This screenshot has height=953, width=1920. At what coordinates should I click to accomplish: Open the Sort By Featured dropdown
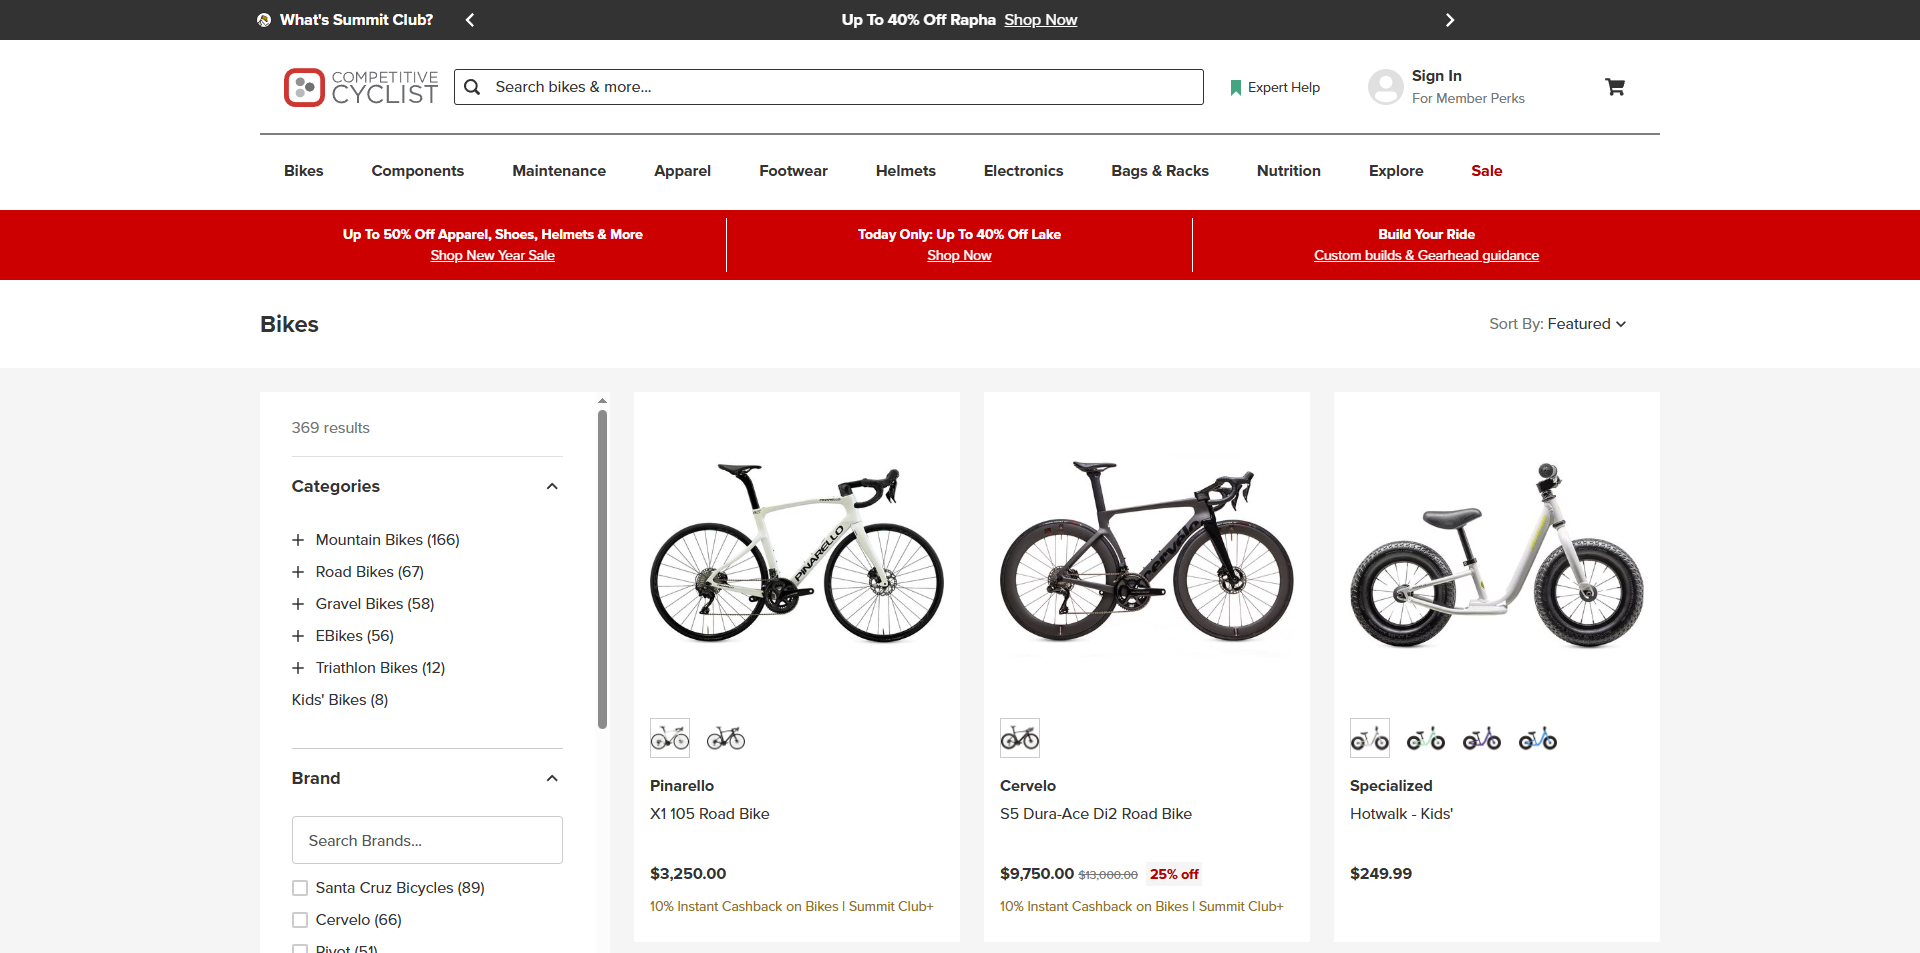click(x=1557, y=324)
